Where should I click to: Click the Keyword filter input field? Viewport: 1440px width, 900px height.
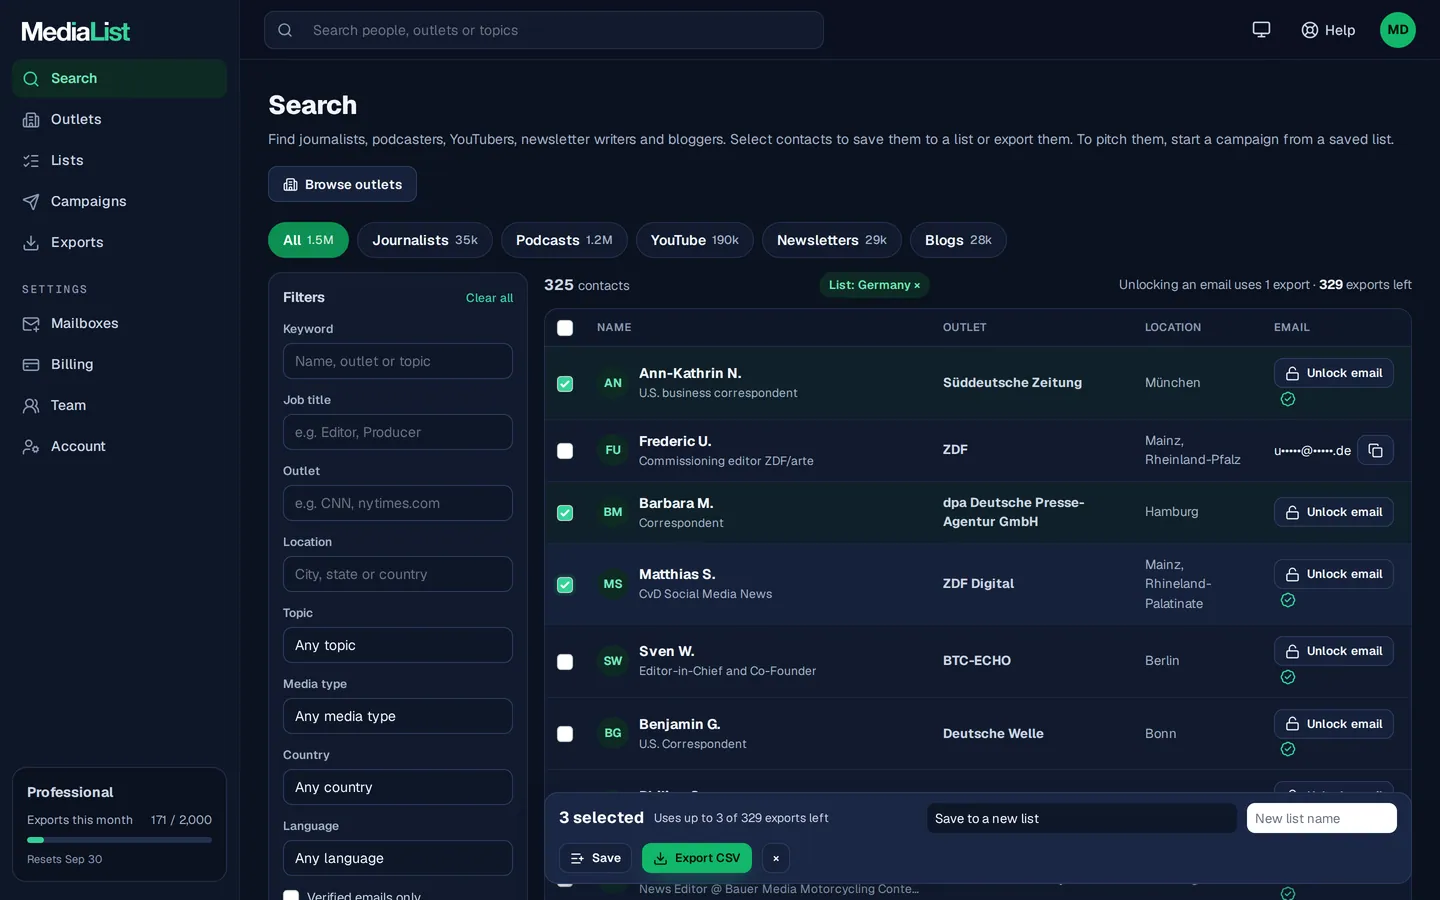[398, 361]
